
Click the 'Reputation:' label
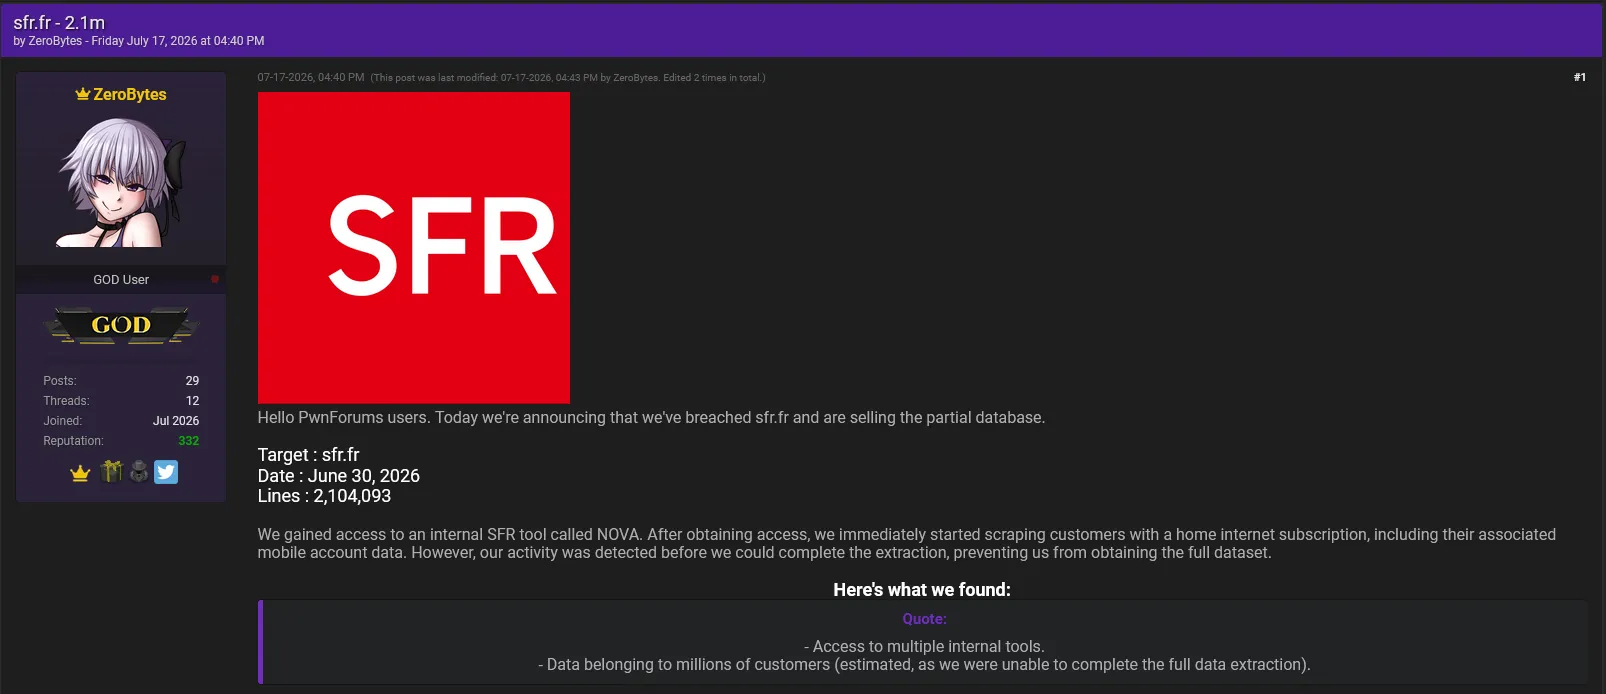click(73, 441)
